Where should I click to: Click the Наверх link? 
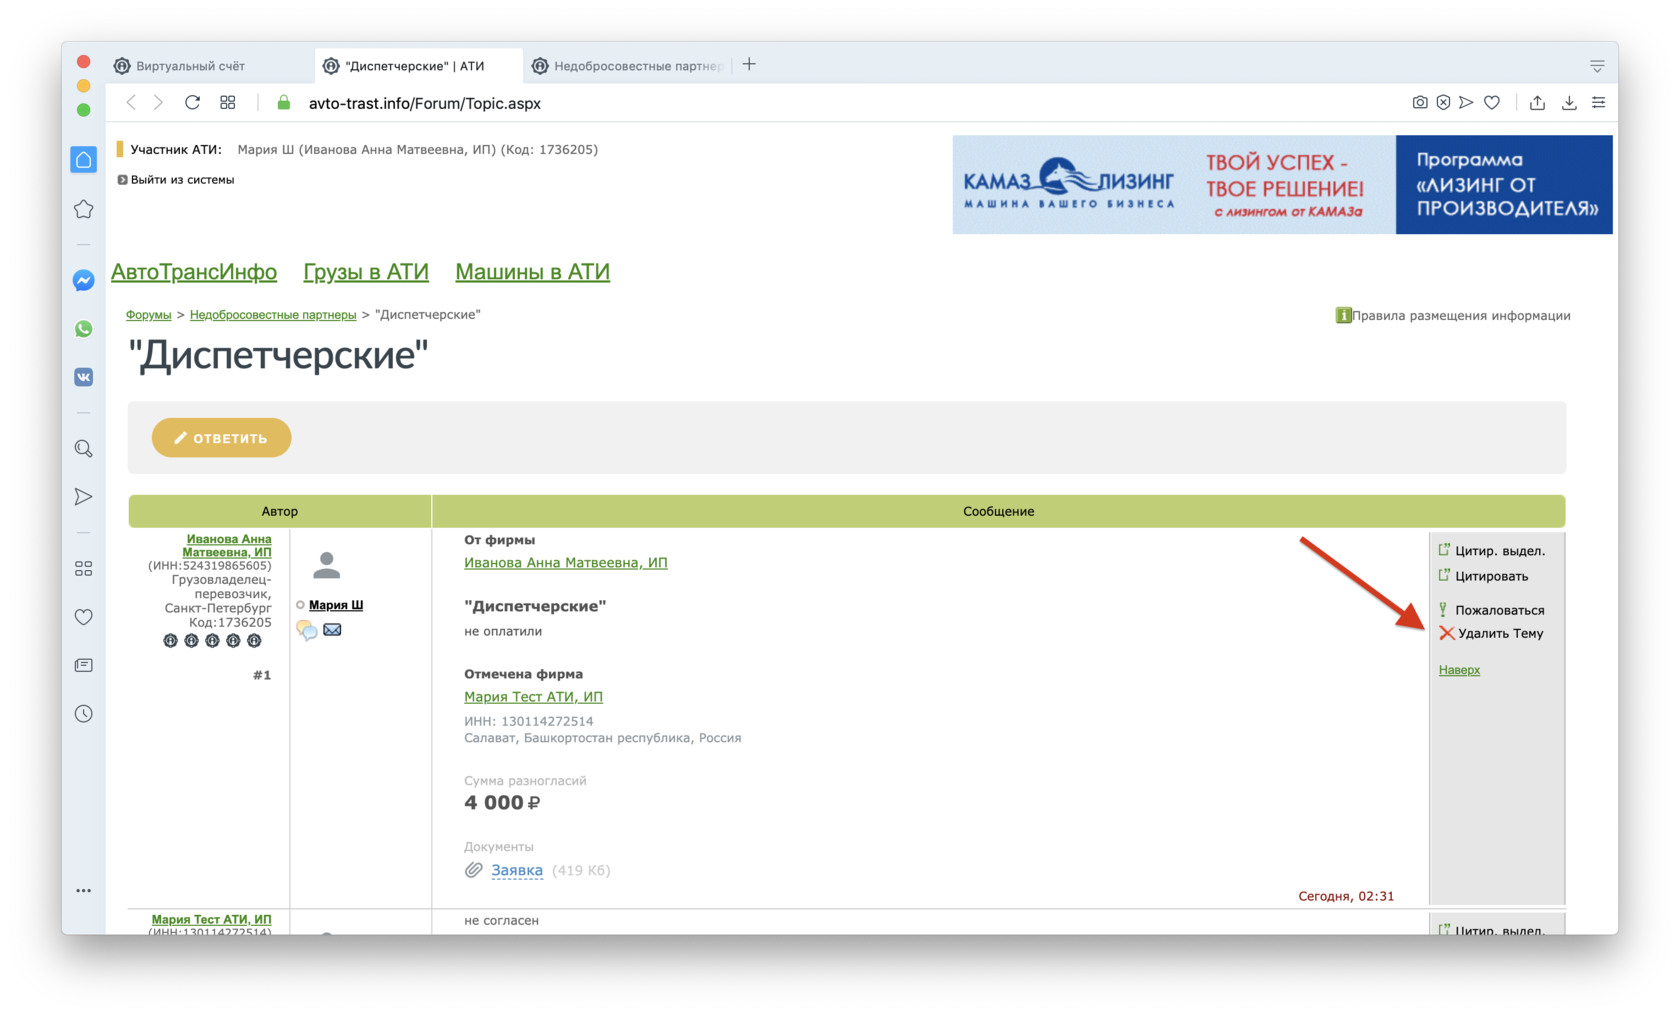[1459, 670]
